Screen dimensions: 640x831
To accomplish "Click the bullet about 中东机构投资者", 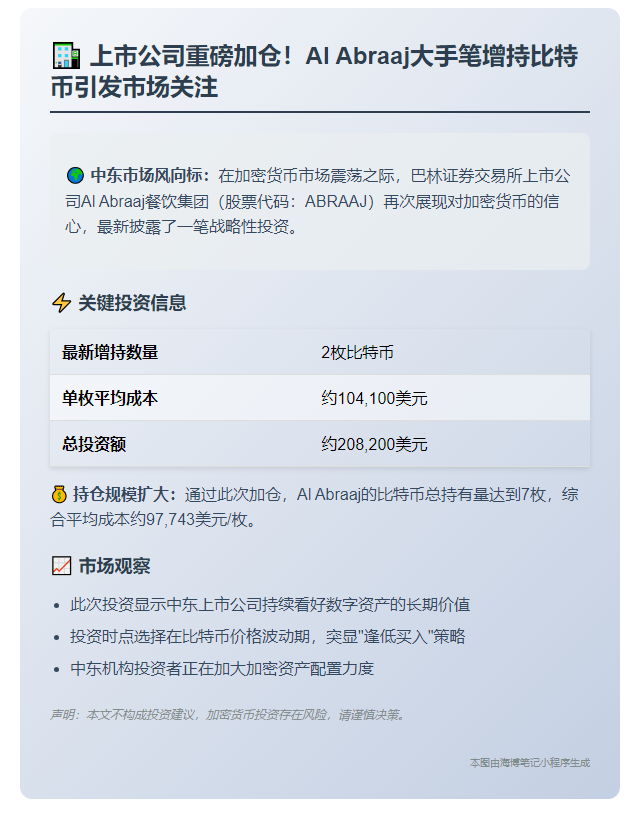I will pyautogui.click(x=222, y=668).
